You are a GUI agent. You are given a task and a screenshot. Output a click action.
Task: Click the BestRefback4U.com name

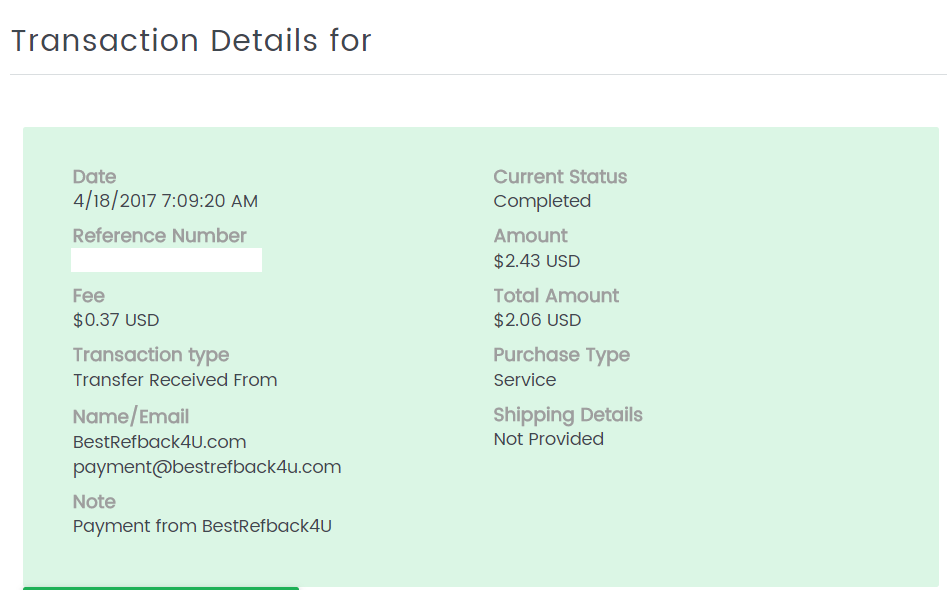159,442
